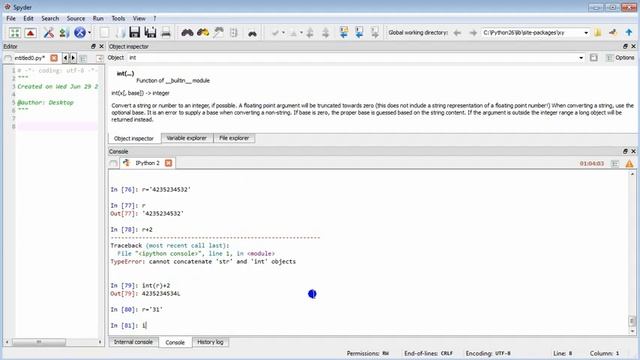Click the small binoculars find-in-files icon
640x360 pixels.
[x=252, y=33]
